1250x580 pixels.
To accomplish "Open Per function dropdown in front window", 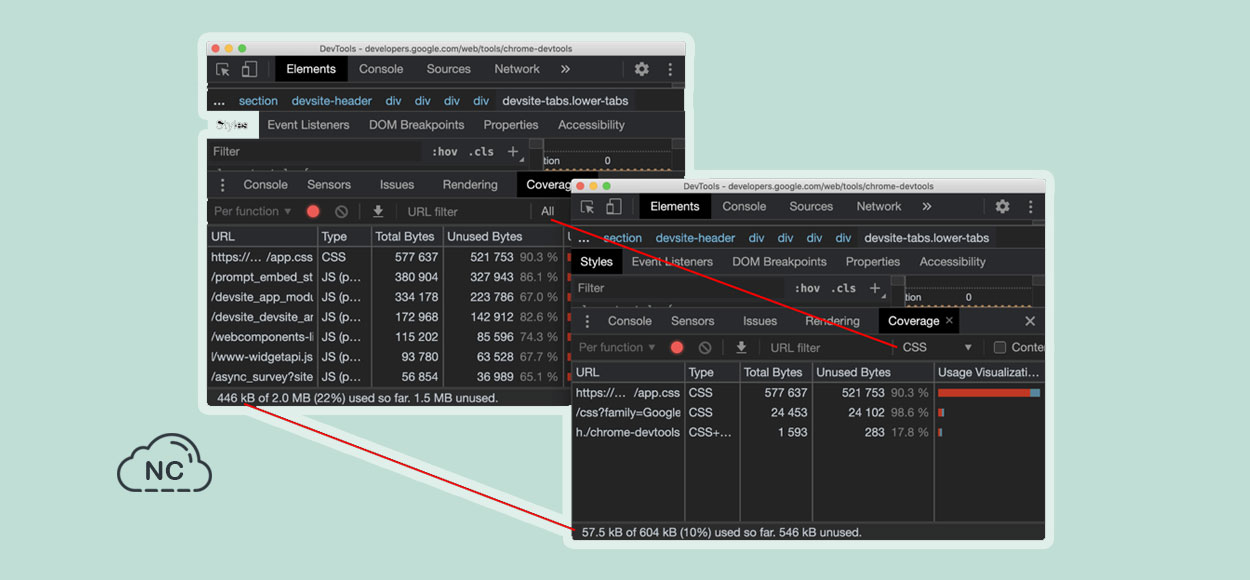I will tap(617, 347).
